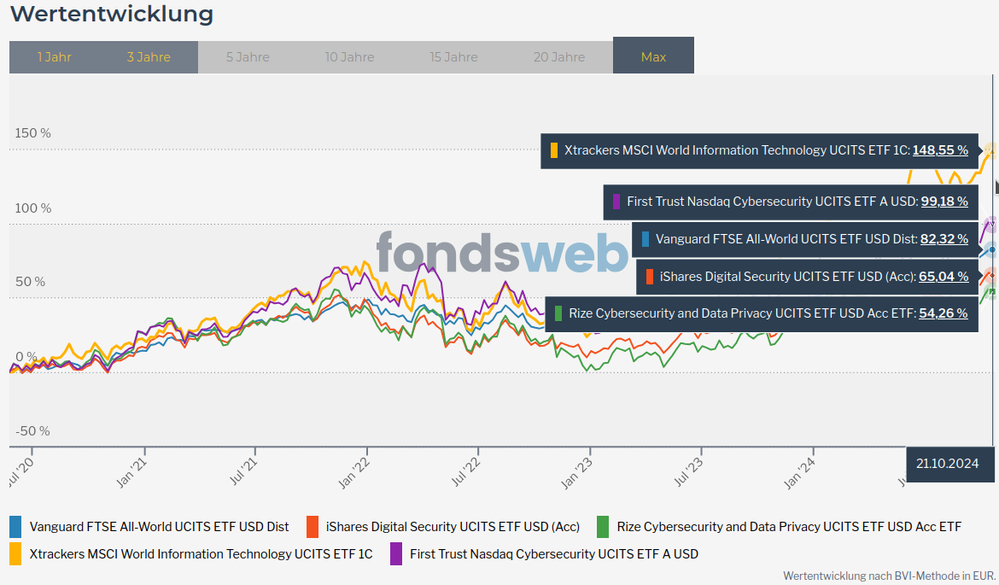
Task: Click Xtrackers tooltip value 148,55 %
Action: (x=940, y=150)
